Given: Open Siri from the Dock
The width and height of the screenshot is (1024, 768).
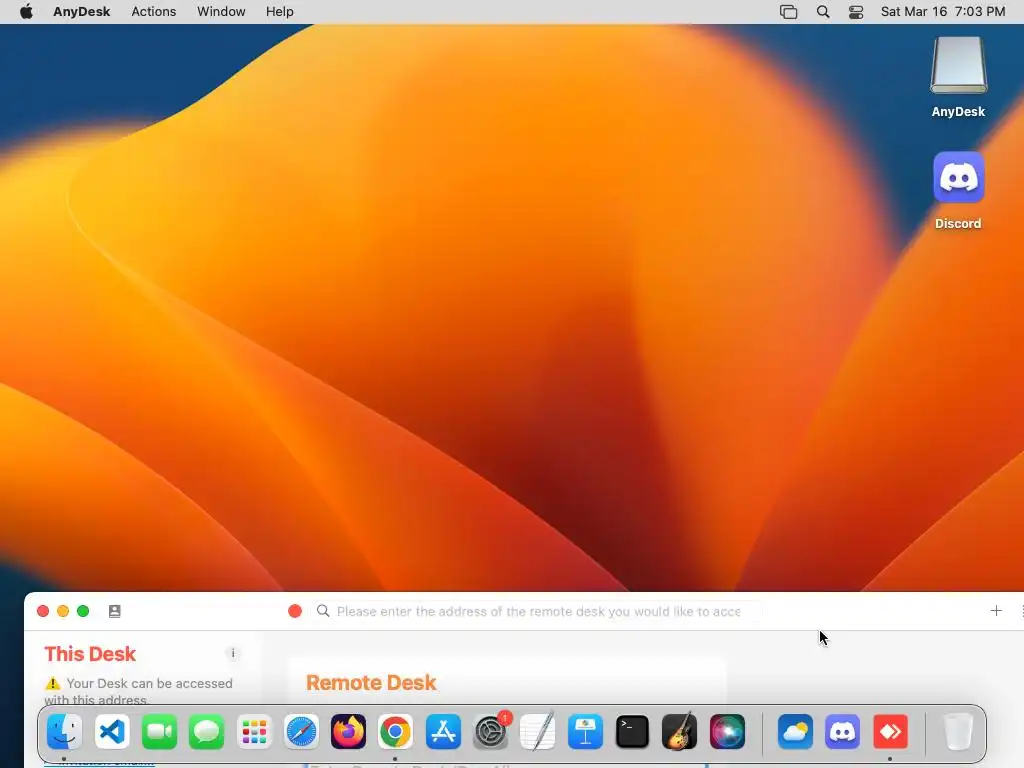Looking at the screenshot, I should pyautogui.click(x=727, y=731).
